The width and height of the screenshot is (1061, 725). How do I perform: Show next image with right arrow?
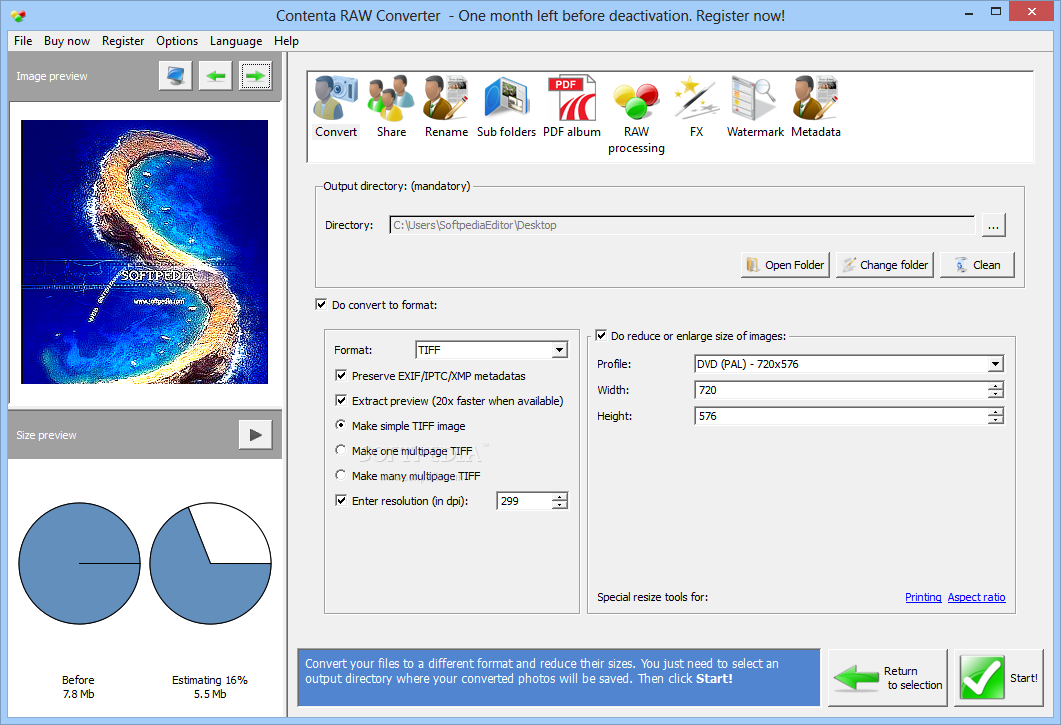(255, 75)
